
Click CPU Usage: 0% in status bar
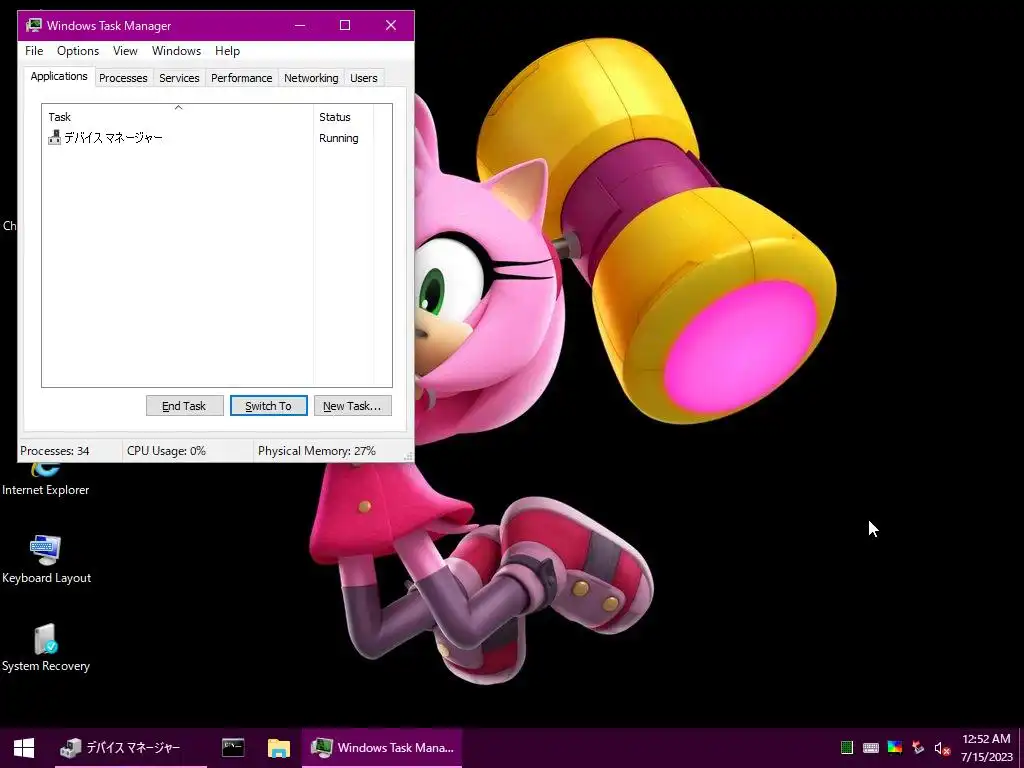(x=166, y=451)
